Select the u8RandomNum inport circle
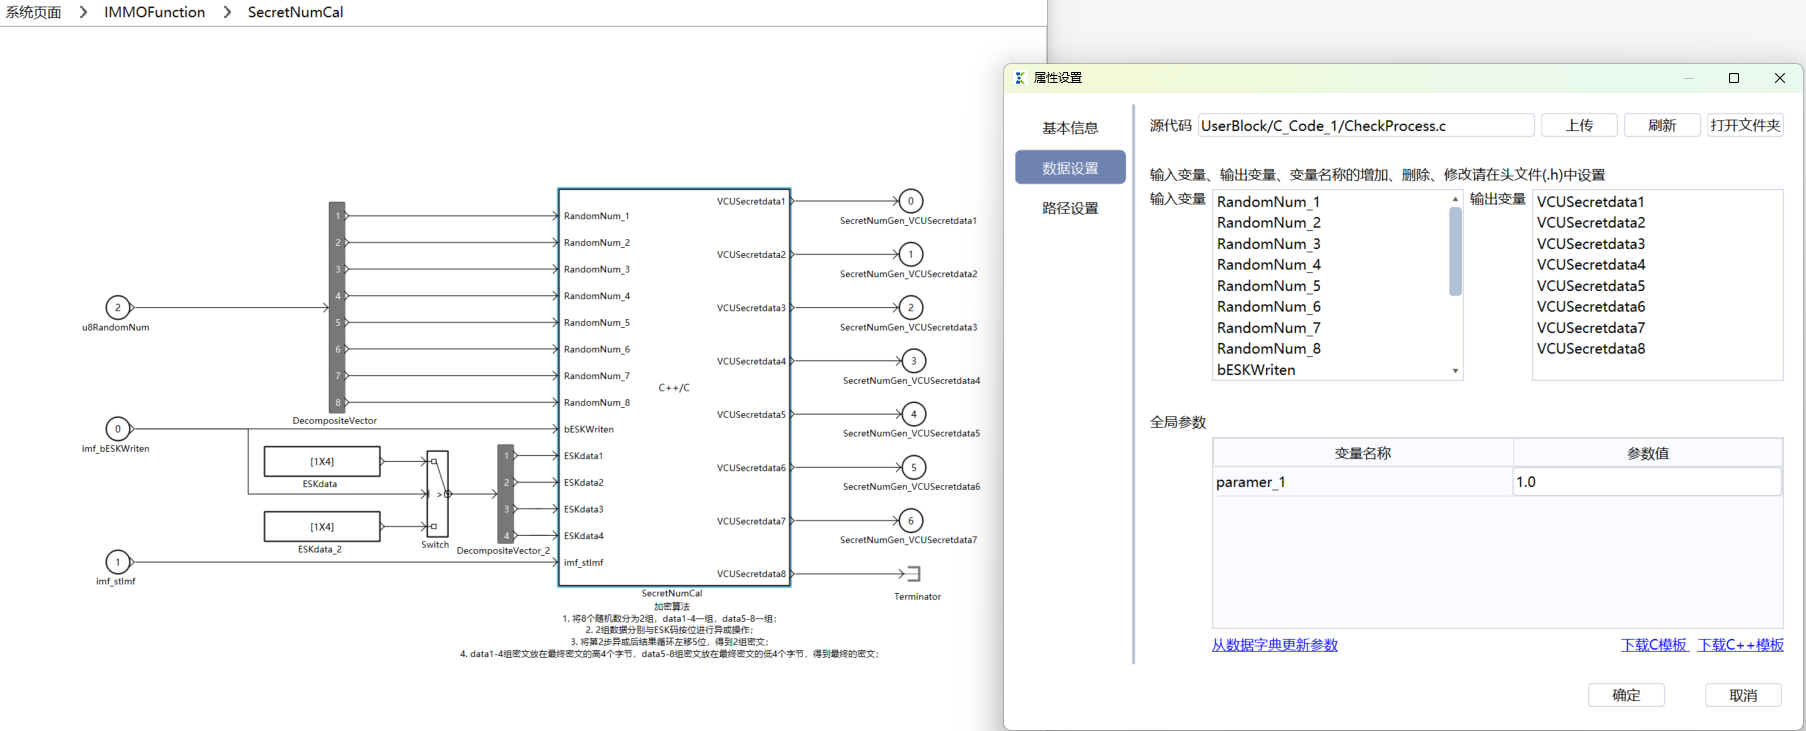Image resolution: width=1806 pixels, height=731 pixels. pyautogui.click(x=118, y=308)
